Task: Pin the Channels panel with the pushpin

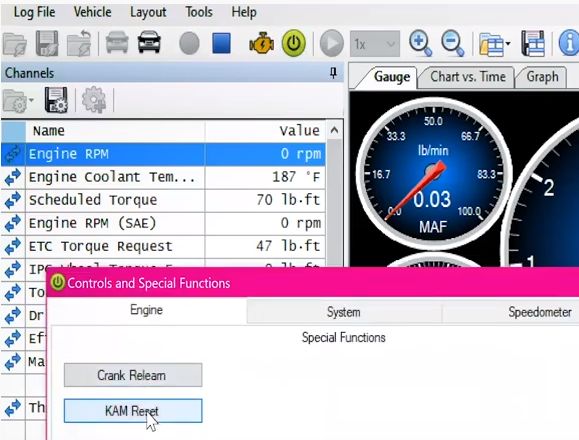Action: [333, 73]
